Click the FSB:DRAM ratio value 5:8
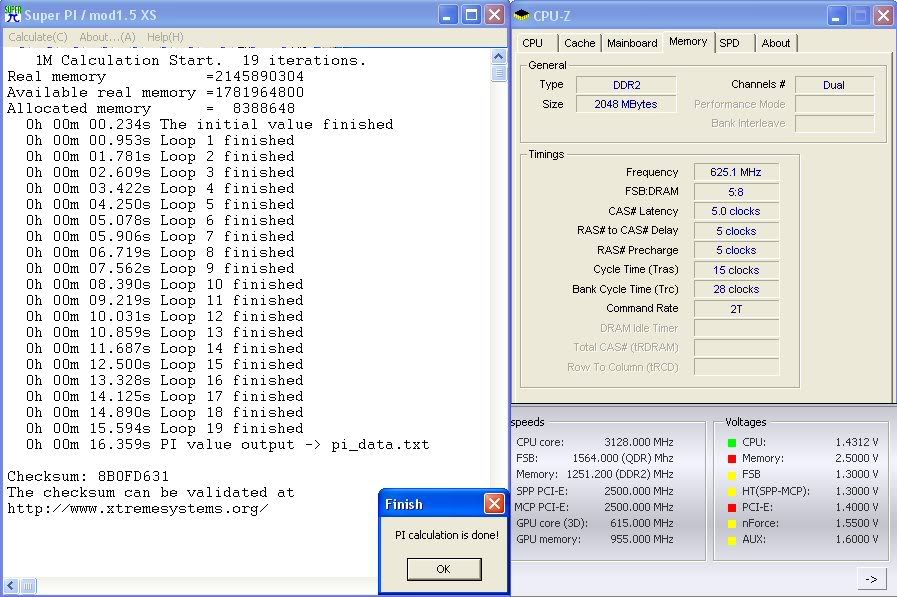 (736, 192)
